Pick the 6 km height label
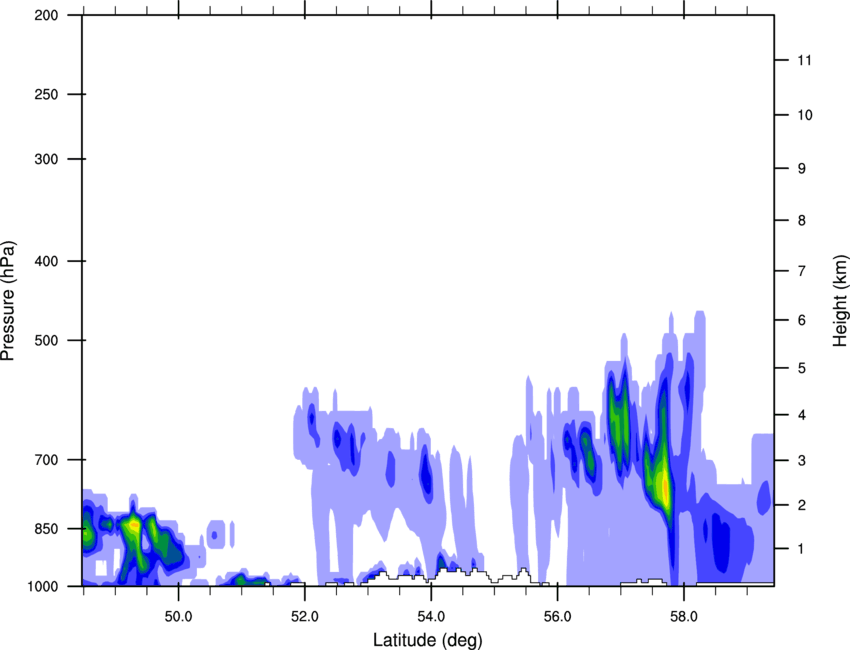Screen dimensions: 850x650 click(802, 320)
